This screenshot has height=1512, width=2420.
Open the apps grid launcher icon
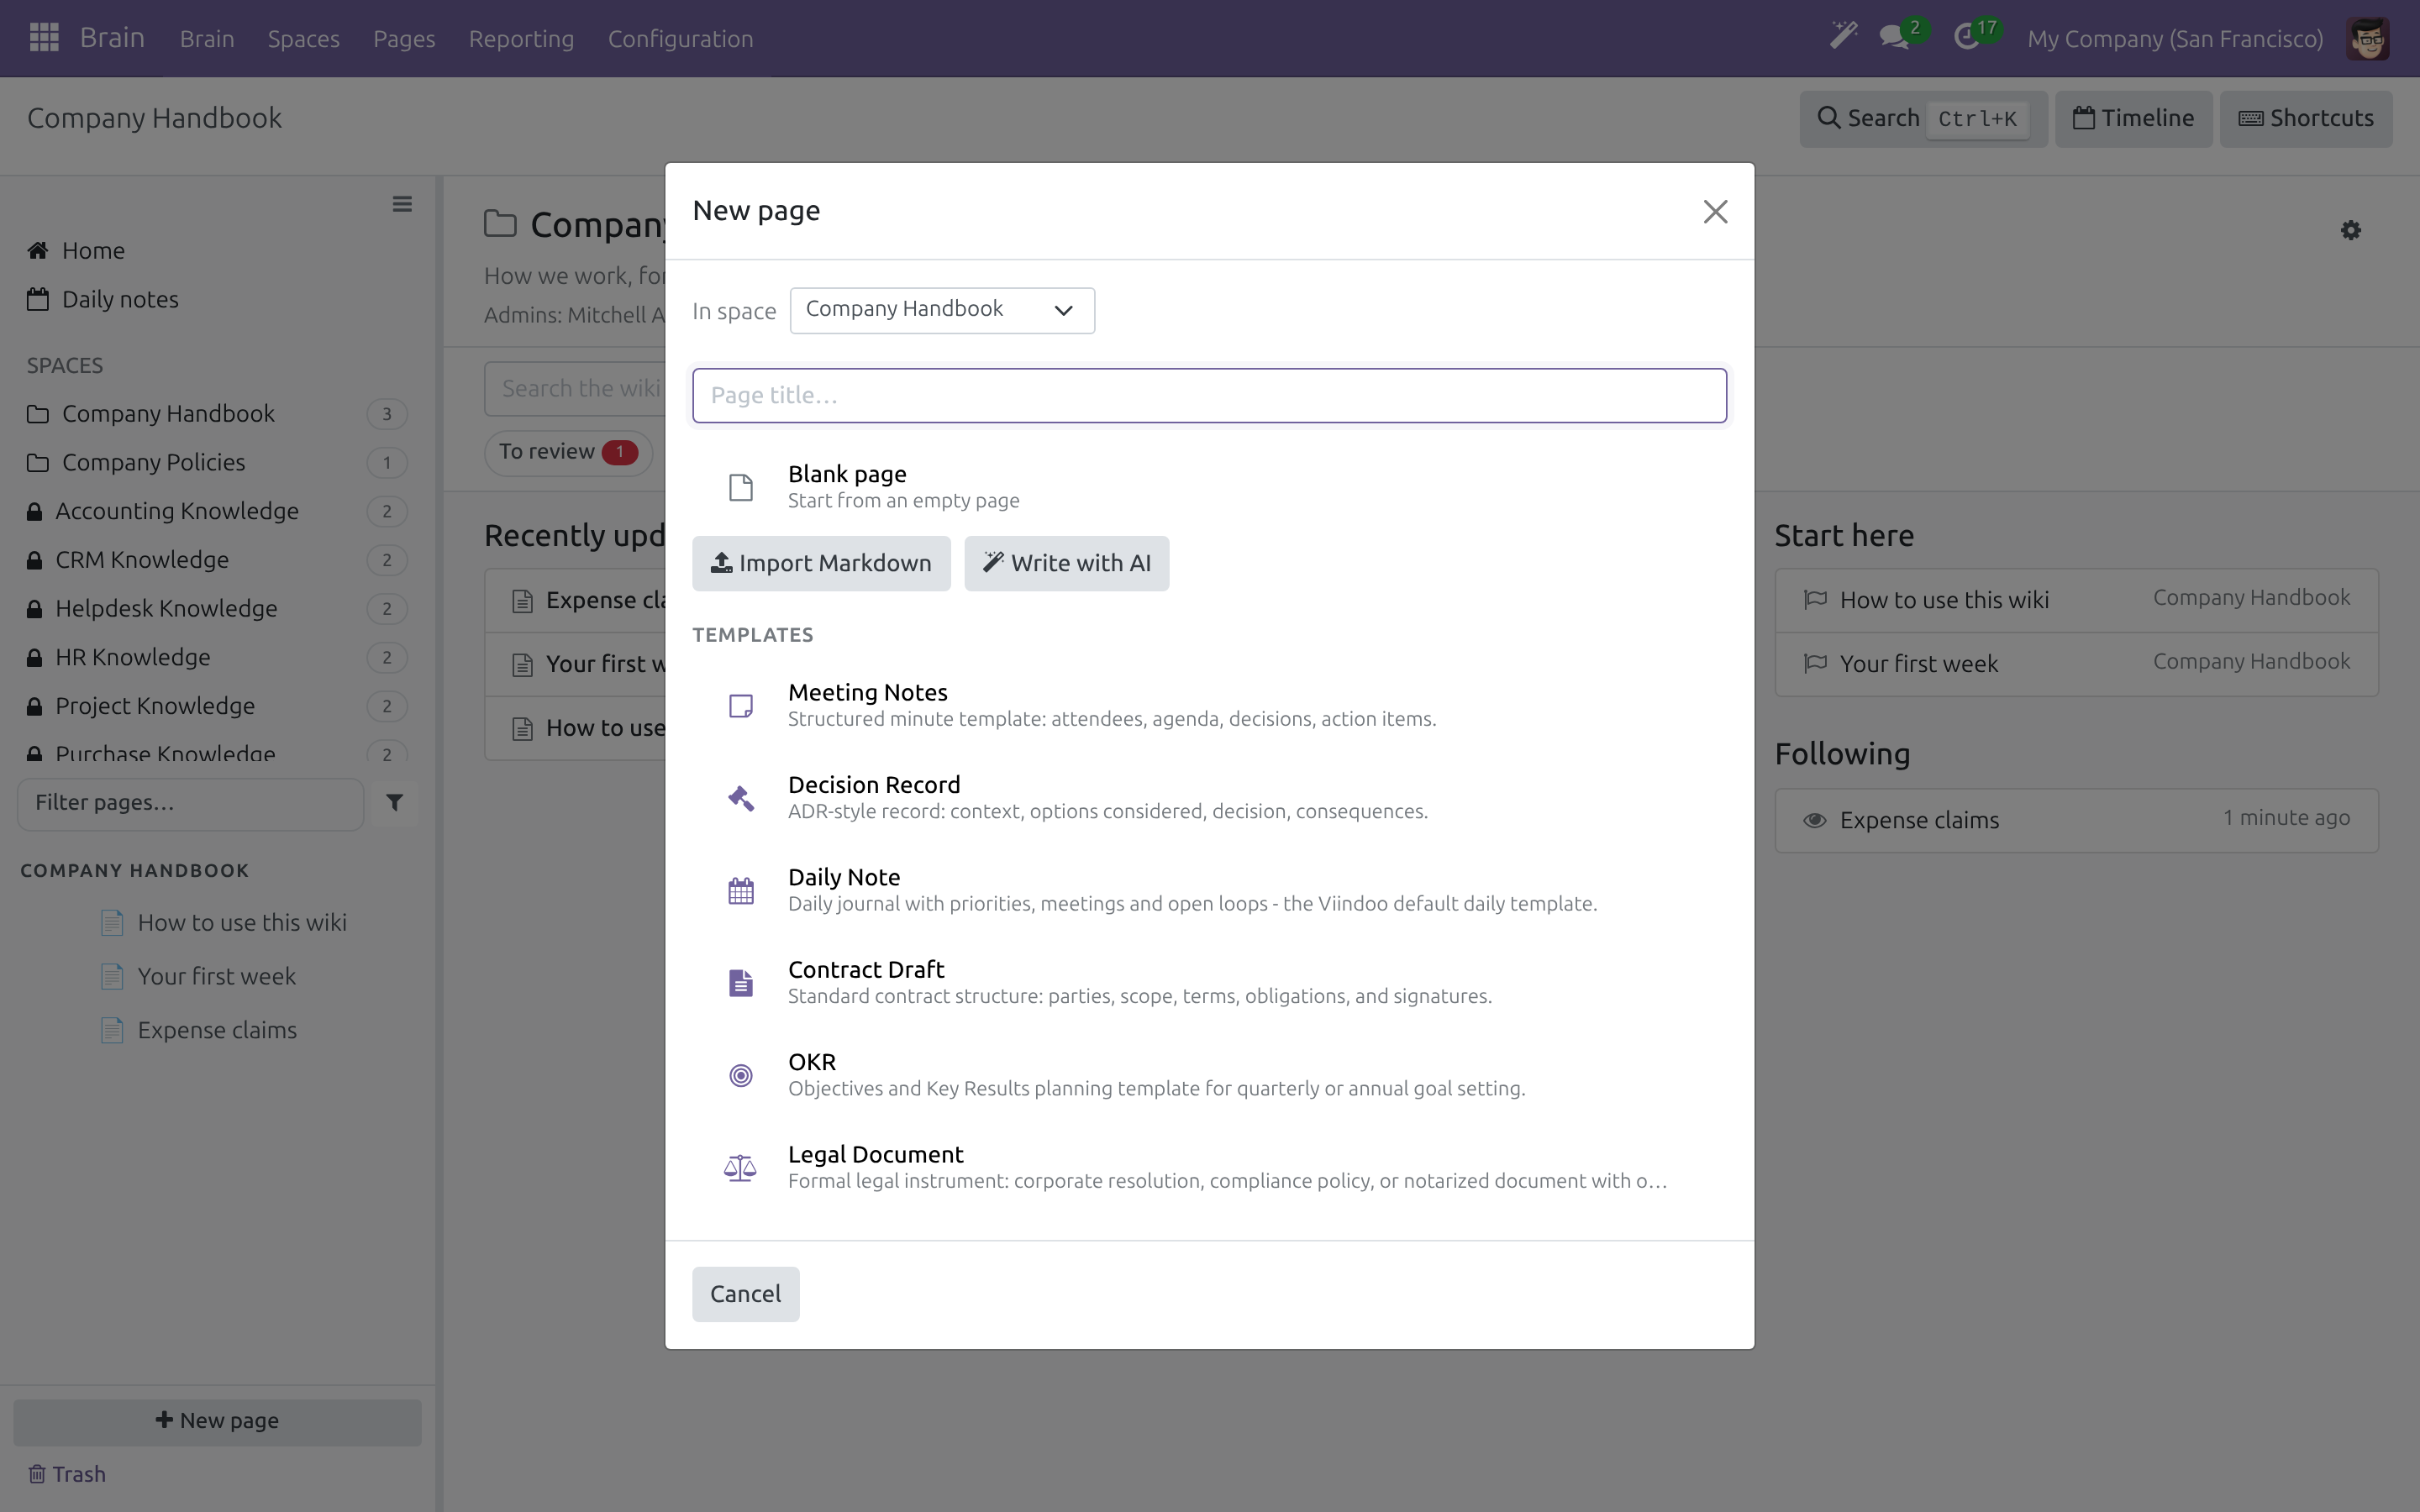point(44,38)
